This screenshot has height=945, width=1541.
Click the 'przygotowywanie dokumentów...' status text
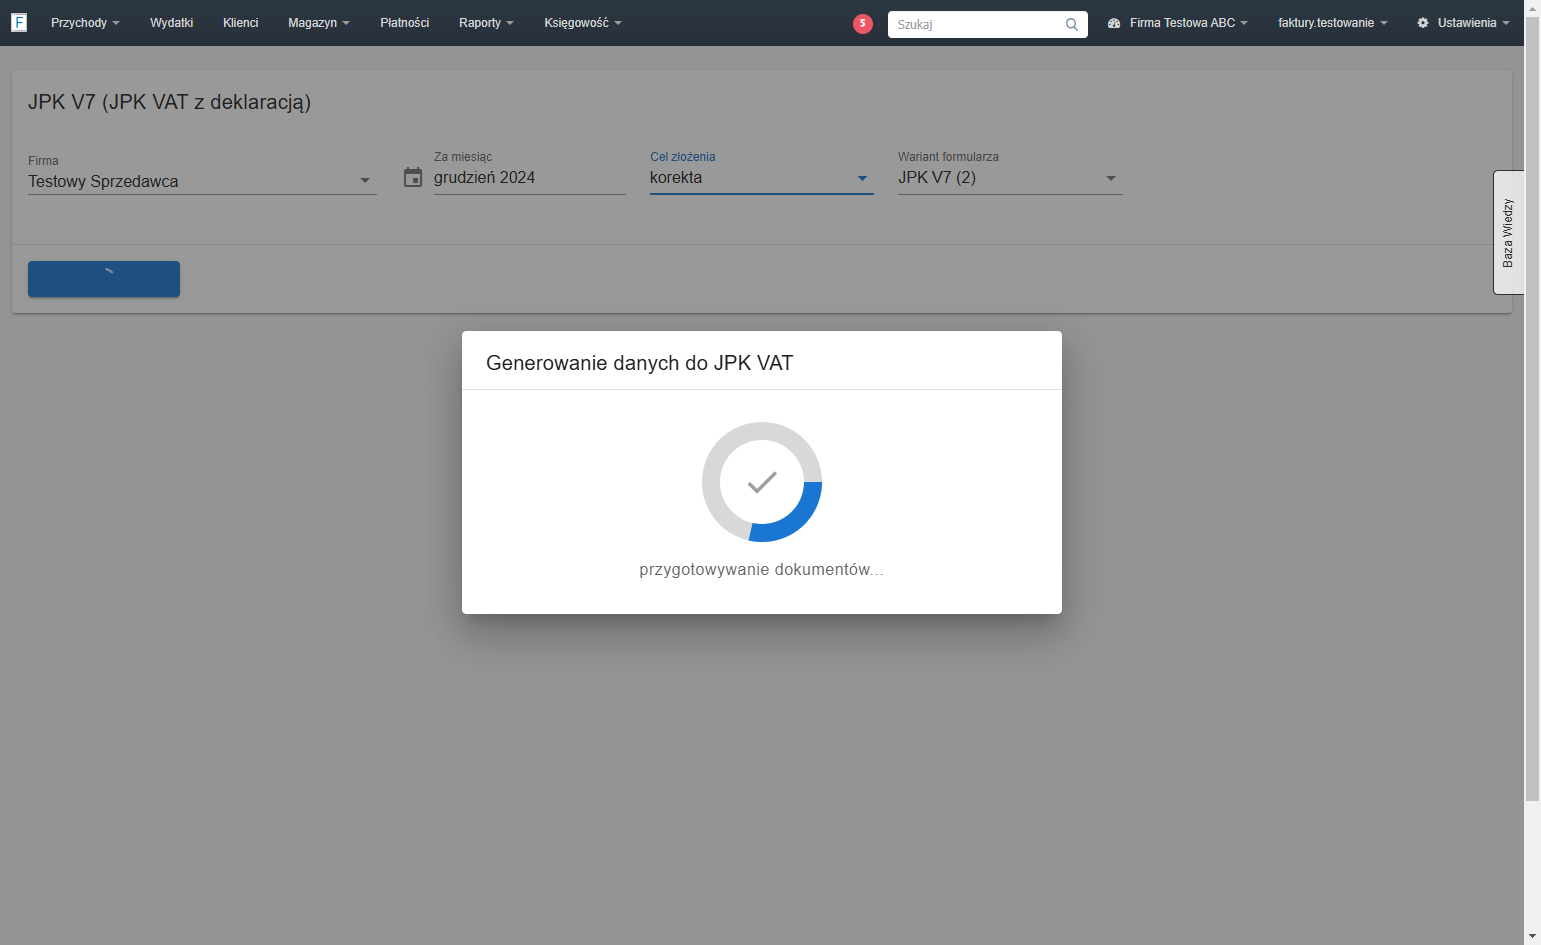[x=762, y=570]
